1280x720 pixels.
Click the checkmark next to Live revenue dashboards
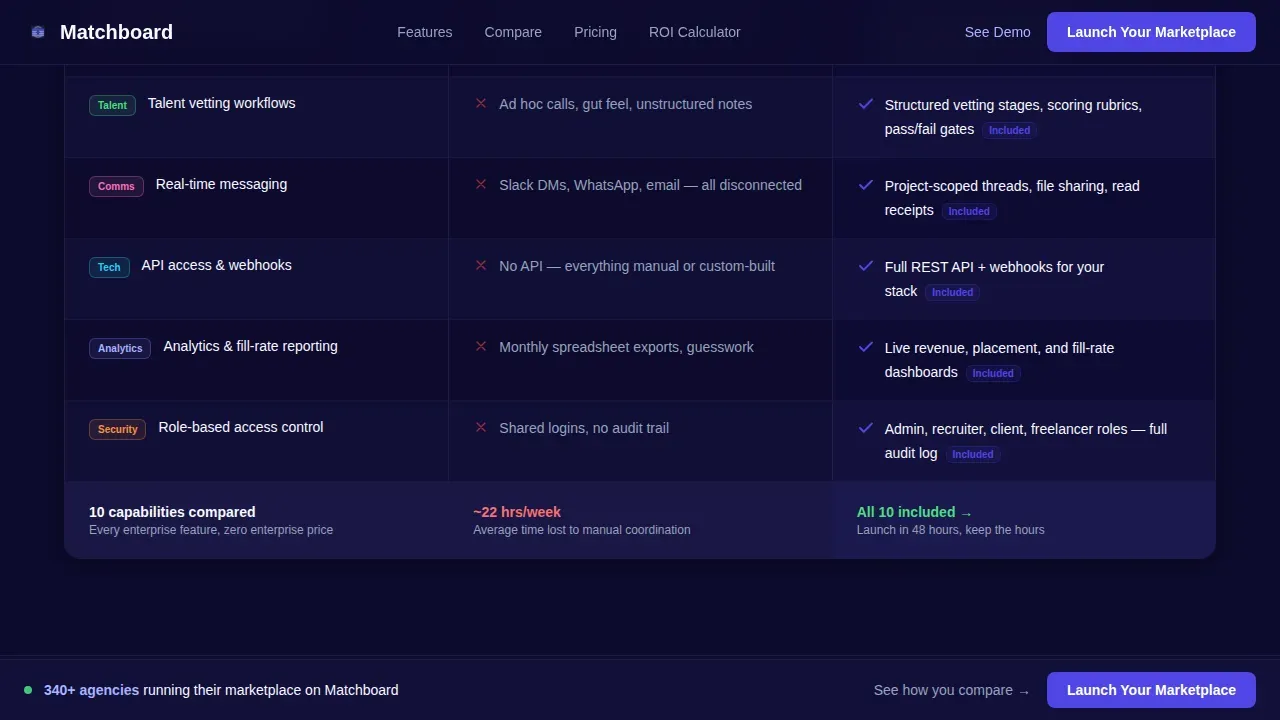click(x=866, y=346)
